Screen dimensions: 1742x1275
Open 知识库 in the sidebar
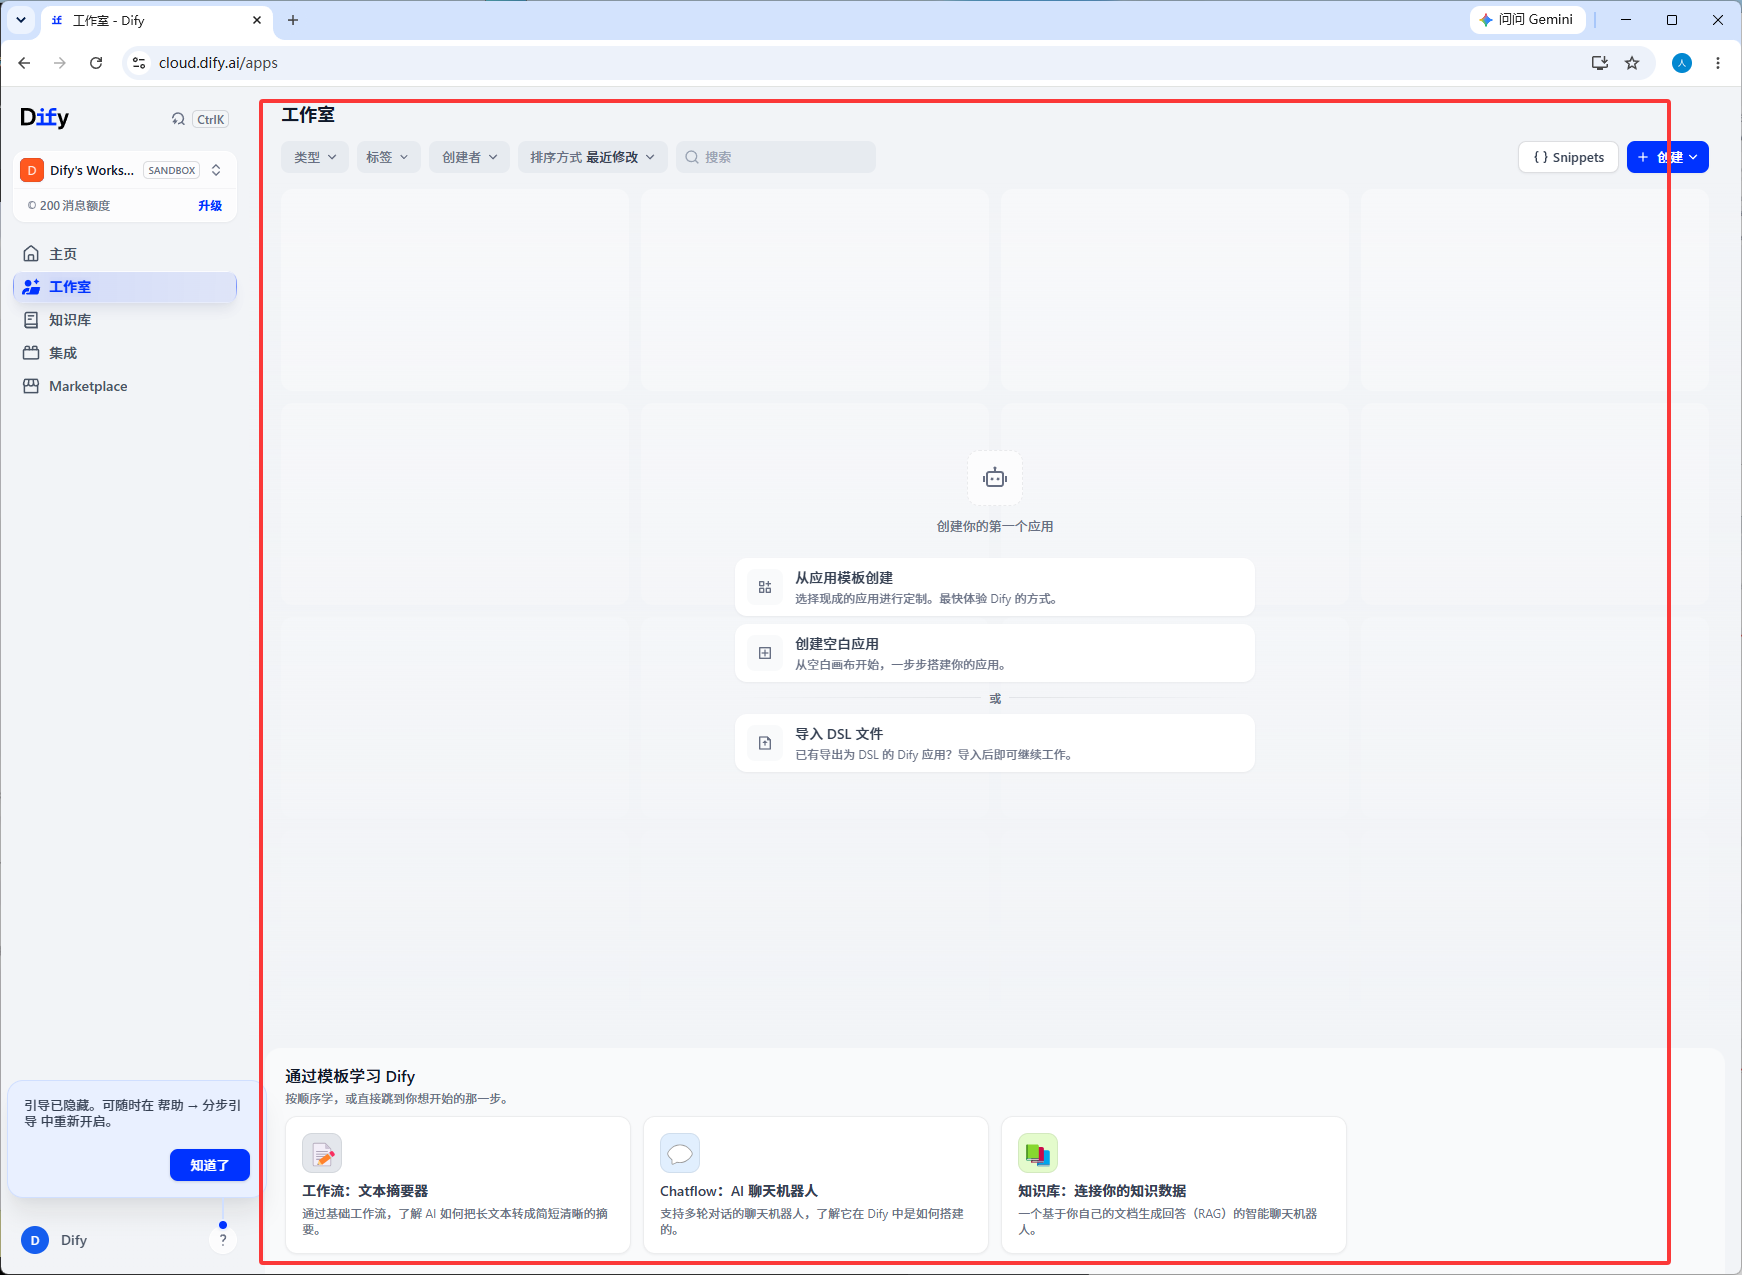pyautogui.click(x=125, y=320)
